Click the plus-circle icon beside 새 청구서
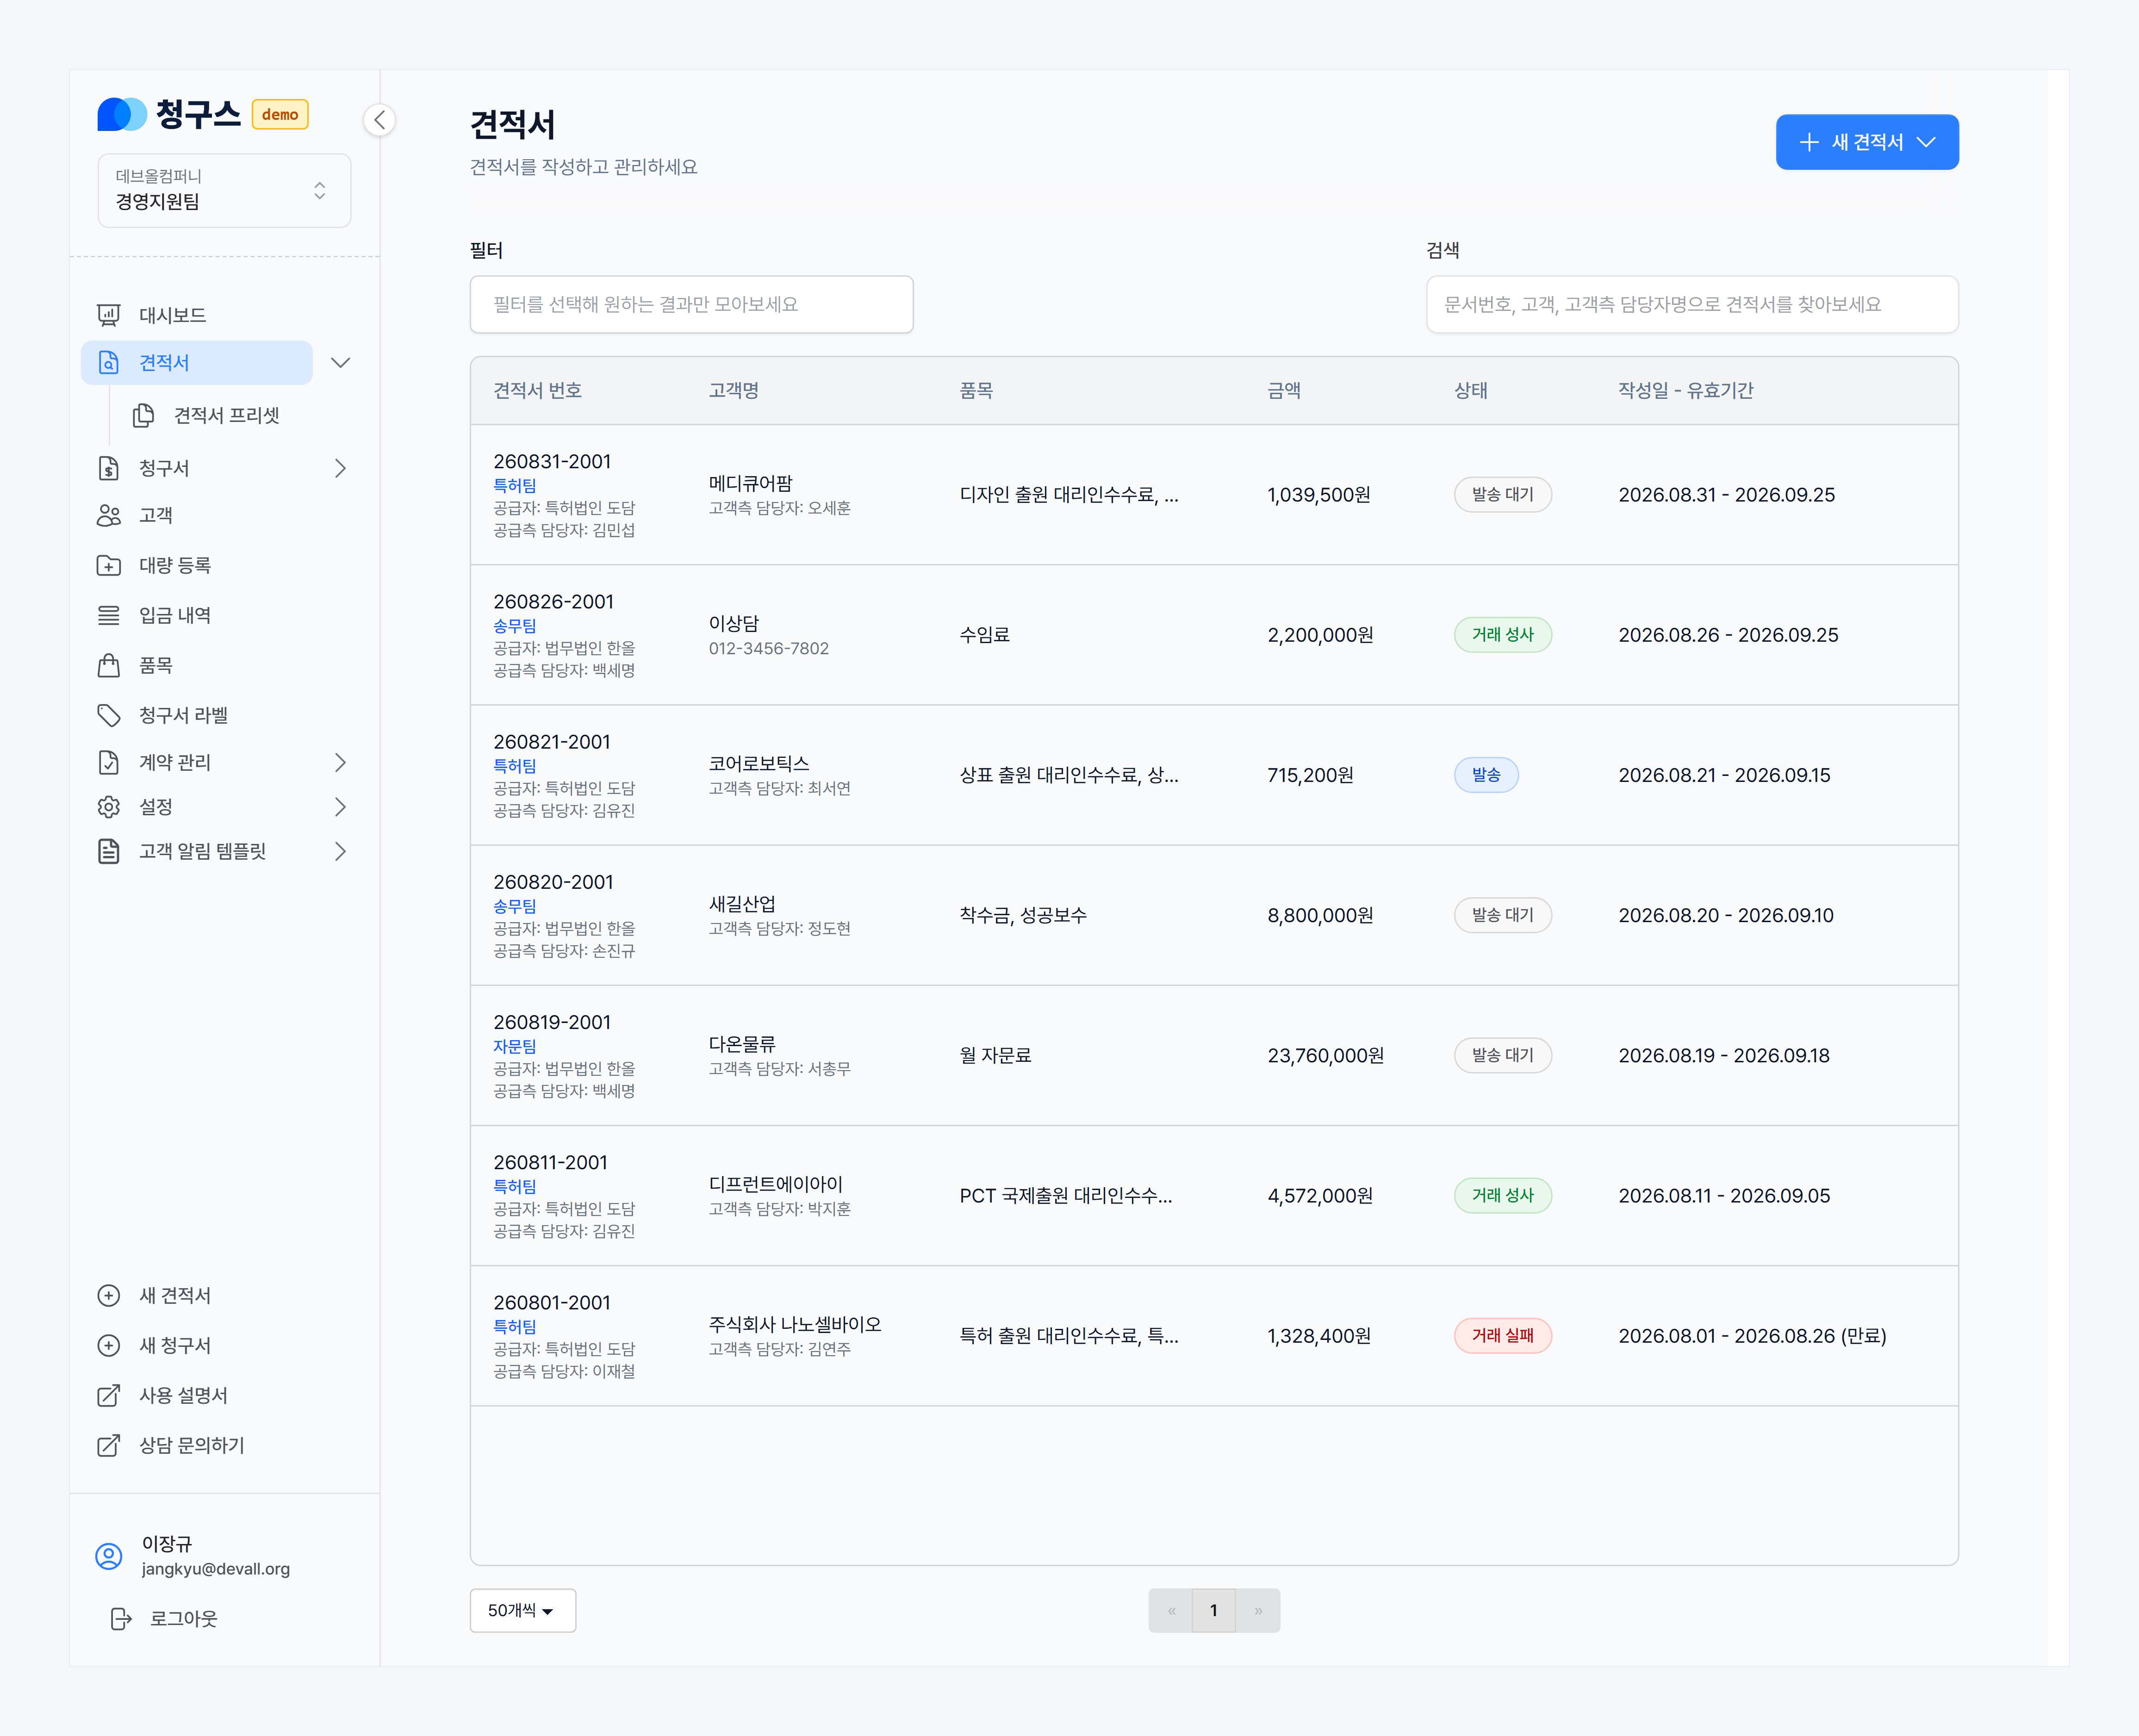The height and width of the screenshot is (1736, 2139). 109,1345
